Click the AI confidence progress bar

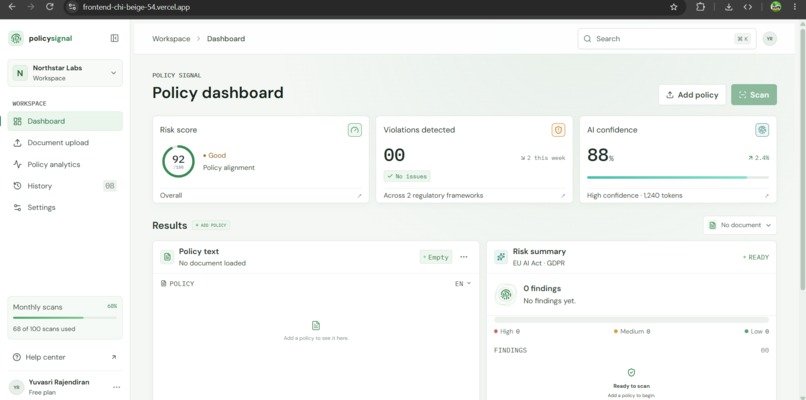(678, 177)
